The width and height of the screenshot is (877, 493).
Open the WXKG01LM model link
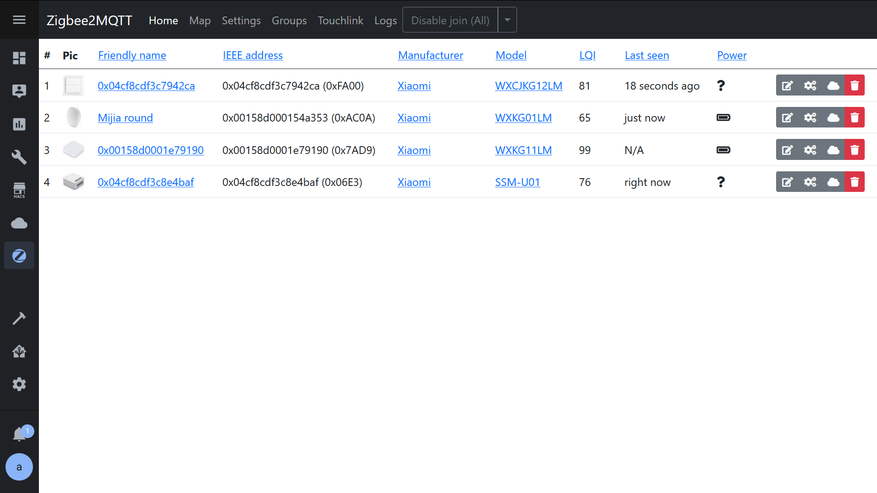[524, 118]
